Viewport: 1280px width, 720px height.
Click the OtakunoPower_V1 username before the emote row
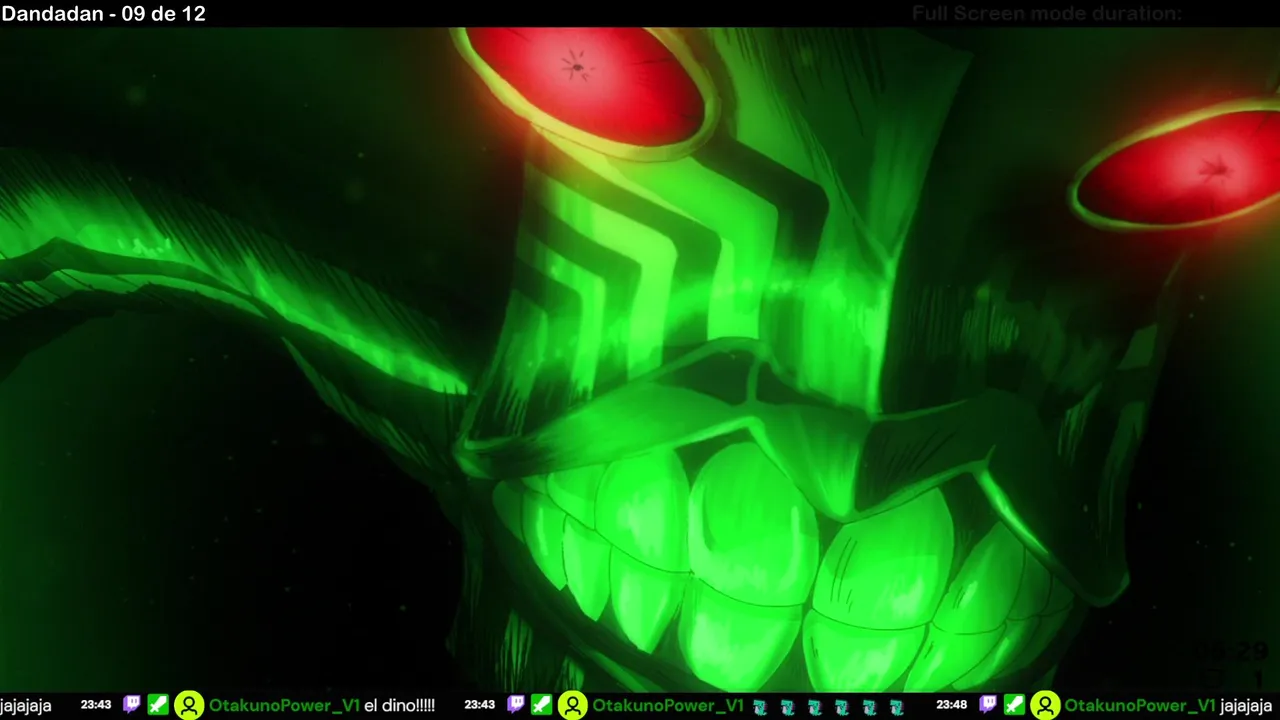[x=668, y=706]
